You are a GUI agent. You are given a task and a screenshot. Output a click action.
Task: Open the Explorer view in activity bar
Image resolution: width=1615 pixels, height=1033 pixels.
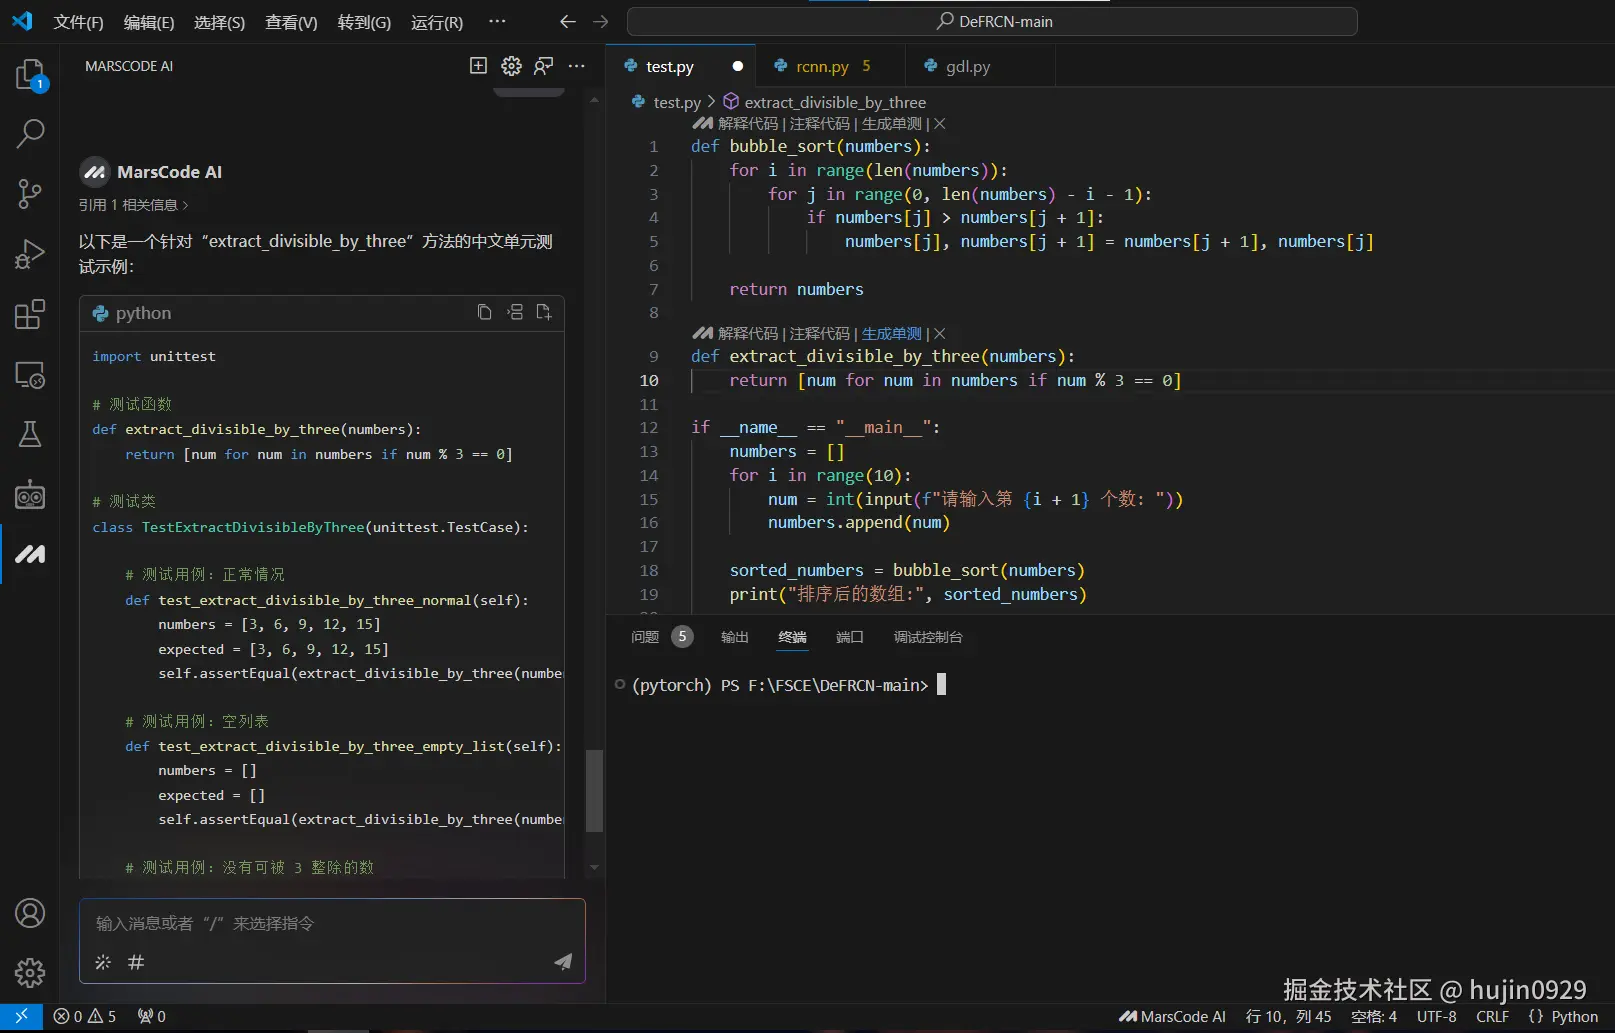(30, 75)
